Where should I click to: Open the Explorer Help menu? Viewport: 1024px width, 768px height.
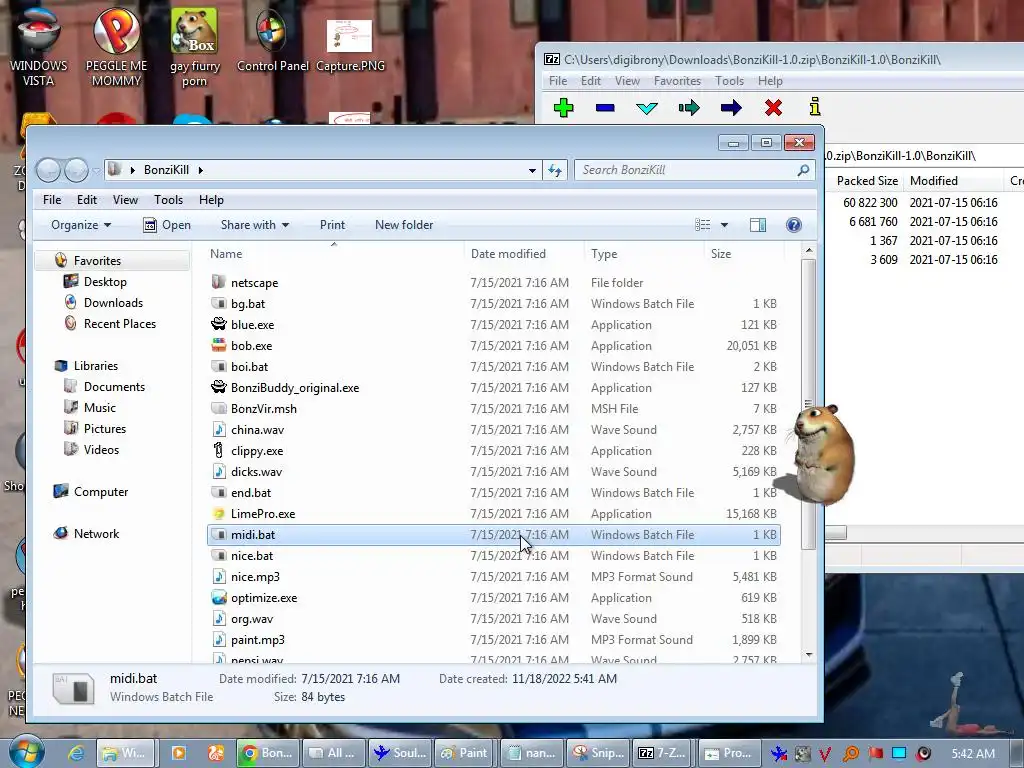click(x=212, y=200)
